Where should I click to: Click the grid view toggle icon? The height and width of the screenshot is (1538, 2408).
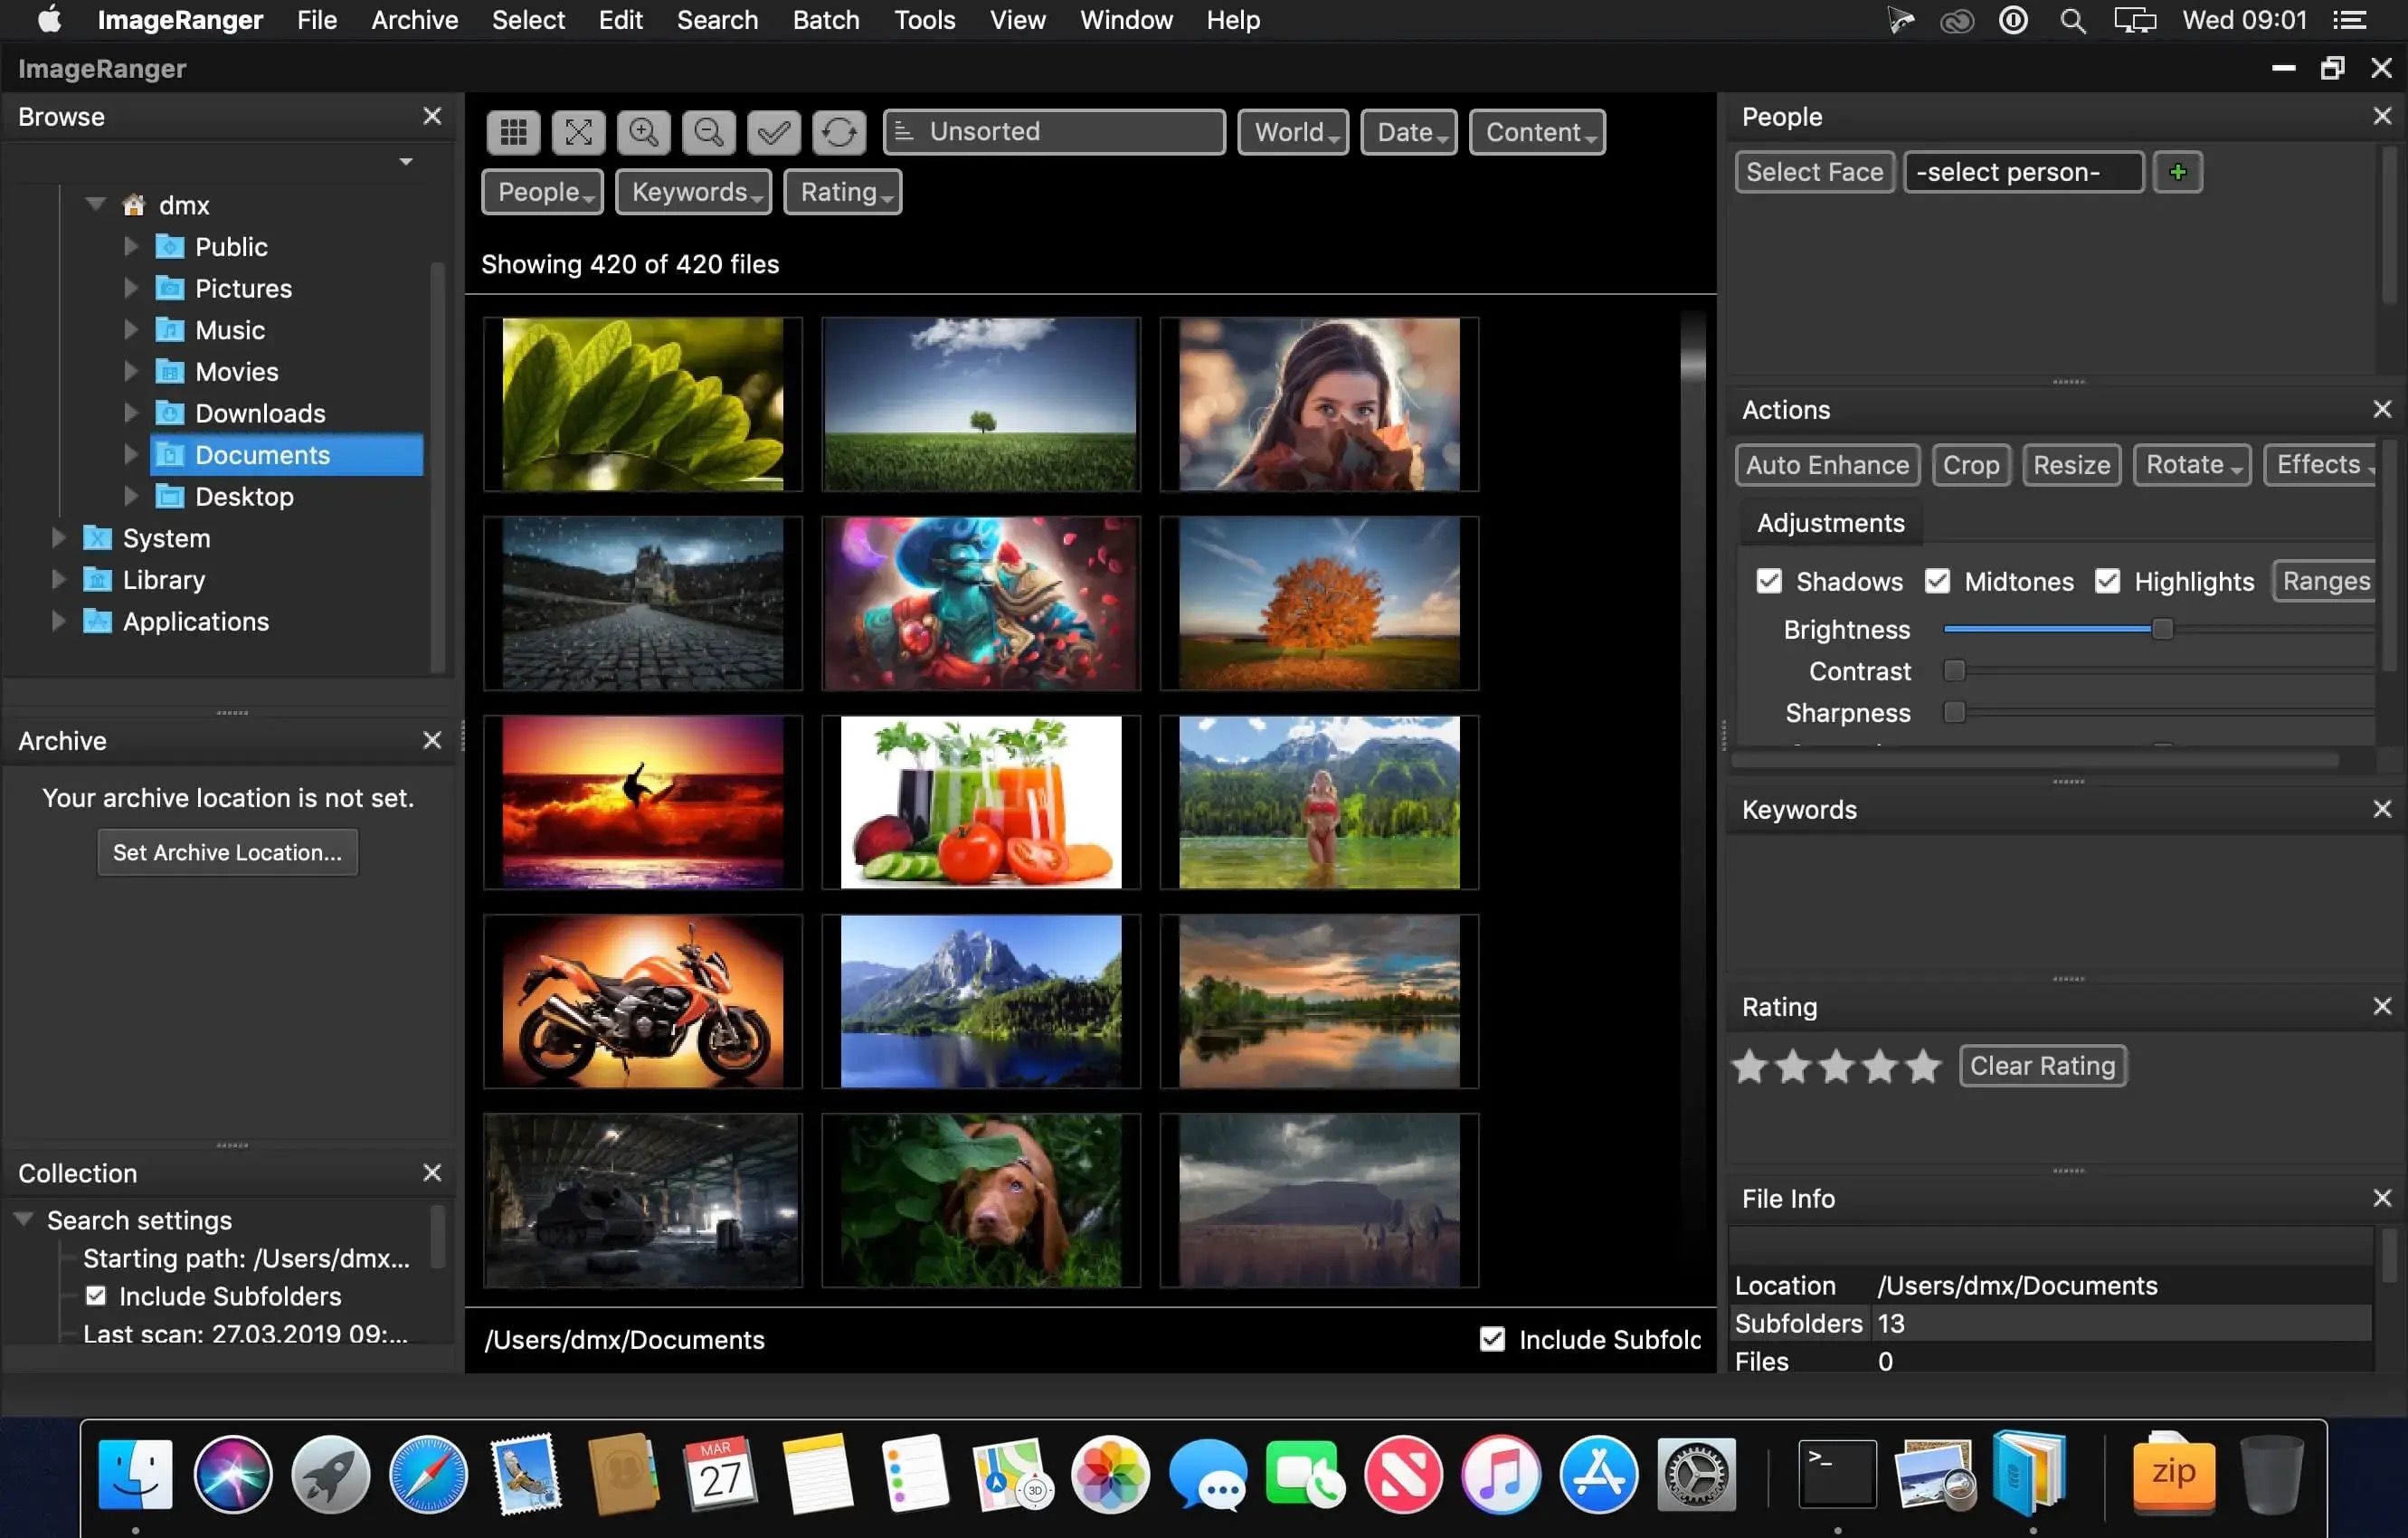coord(513,132)
